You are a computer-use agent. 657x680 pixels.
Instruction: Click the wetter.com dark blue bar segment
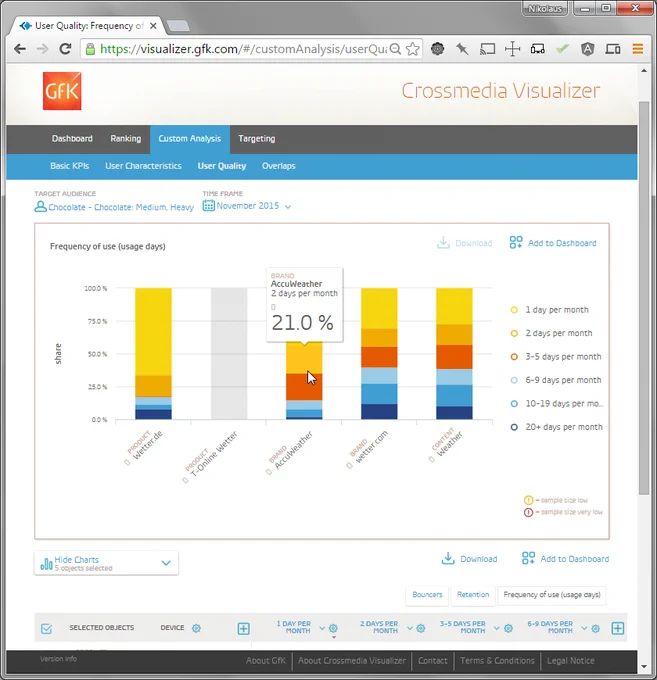(x=379, y=412)
